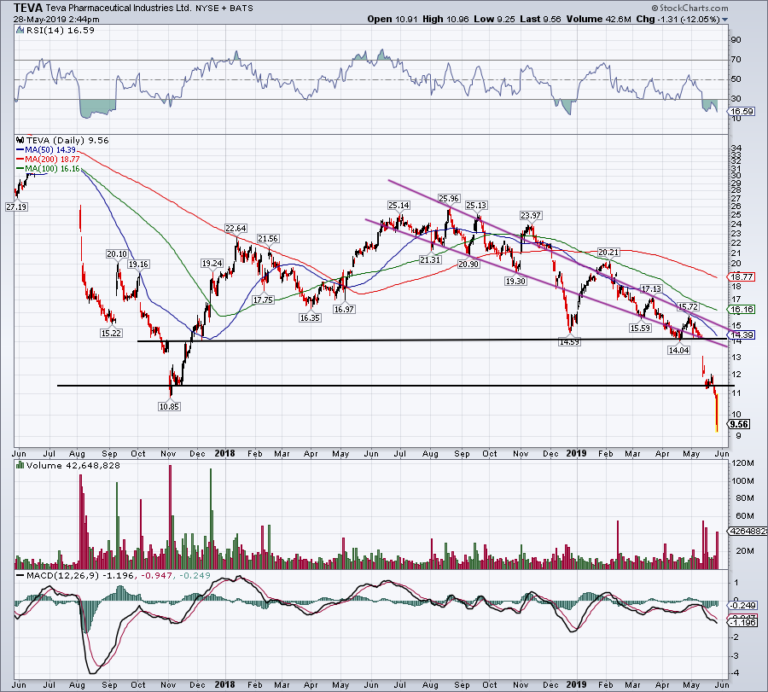
Task: Click the TEVA (Daily) 9.56 legend label
Action: (63, 141)
